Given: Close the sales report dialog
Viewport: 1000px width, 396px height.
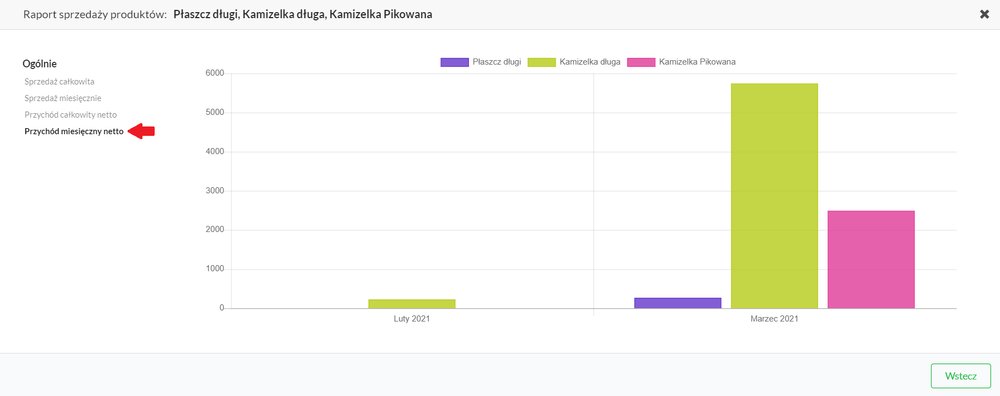Looking at the screenshot, I should (984, 14).
